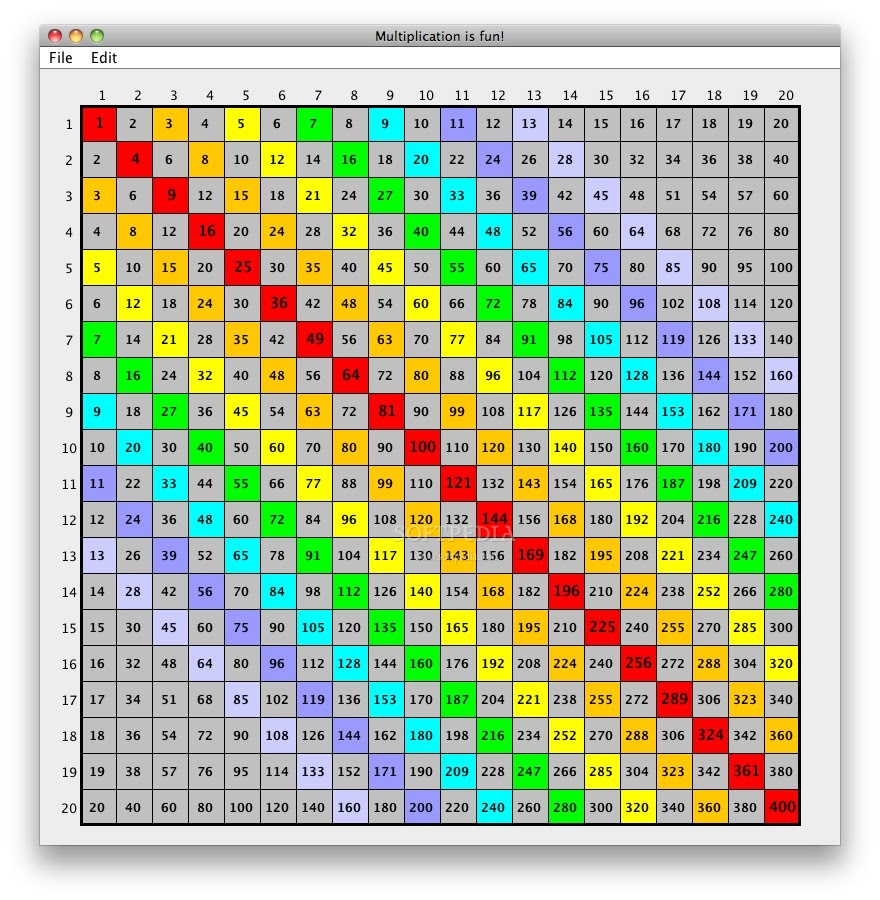Close the Multiplication is fun! window
Viewport: 880px width, 900px height.
pyautogui.click(x=55, y=36)
